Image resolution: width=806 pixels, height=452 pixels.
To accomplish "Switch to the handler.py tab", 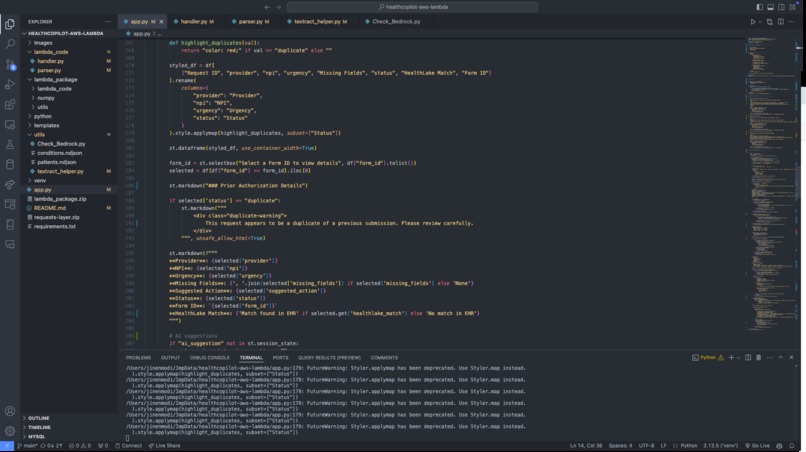I will [x=193, y=22].
